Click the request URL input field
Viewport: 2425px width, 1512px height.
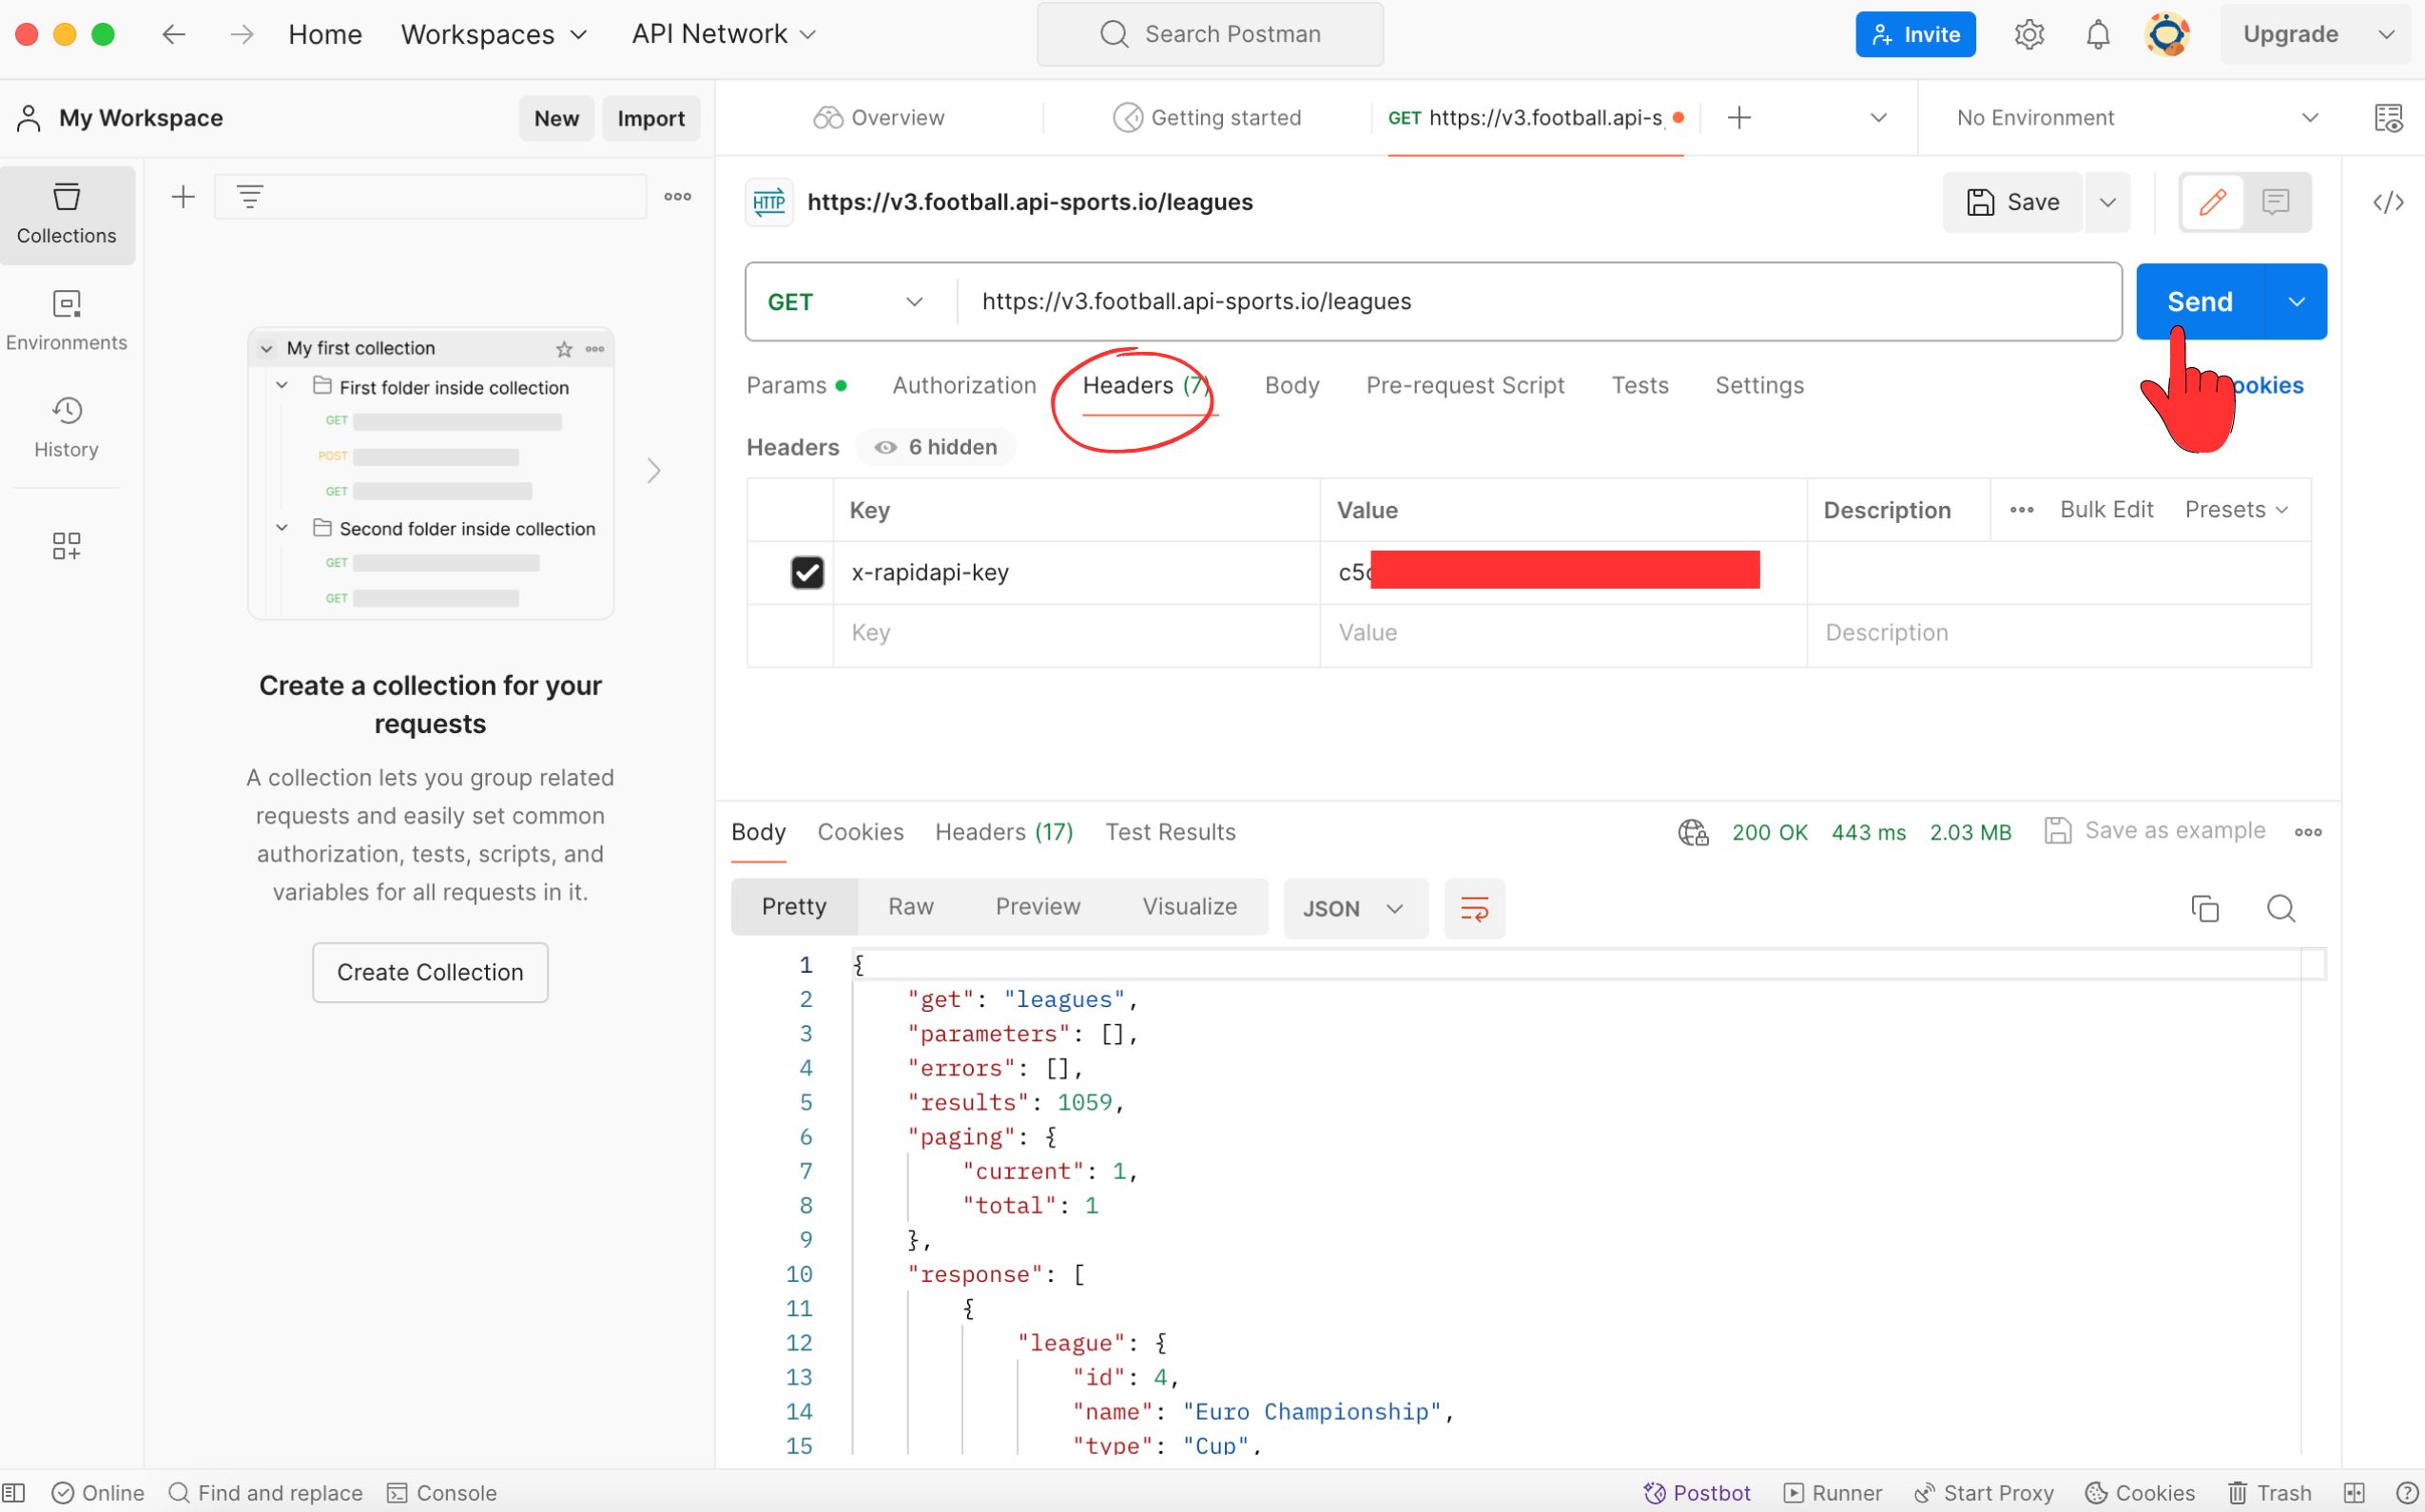(x=1538, y=302)
